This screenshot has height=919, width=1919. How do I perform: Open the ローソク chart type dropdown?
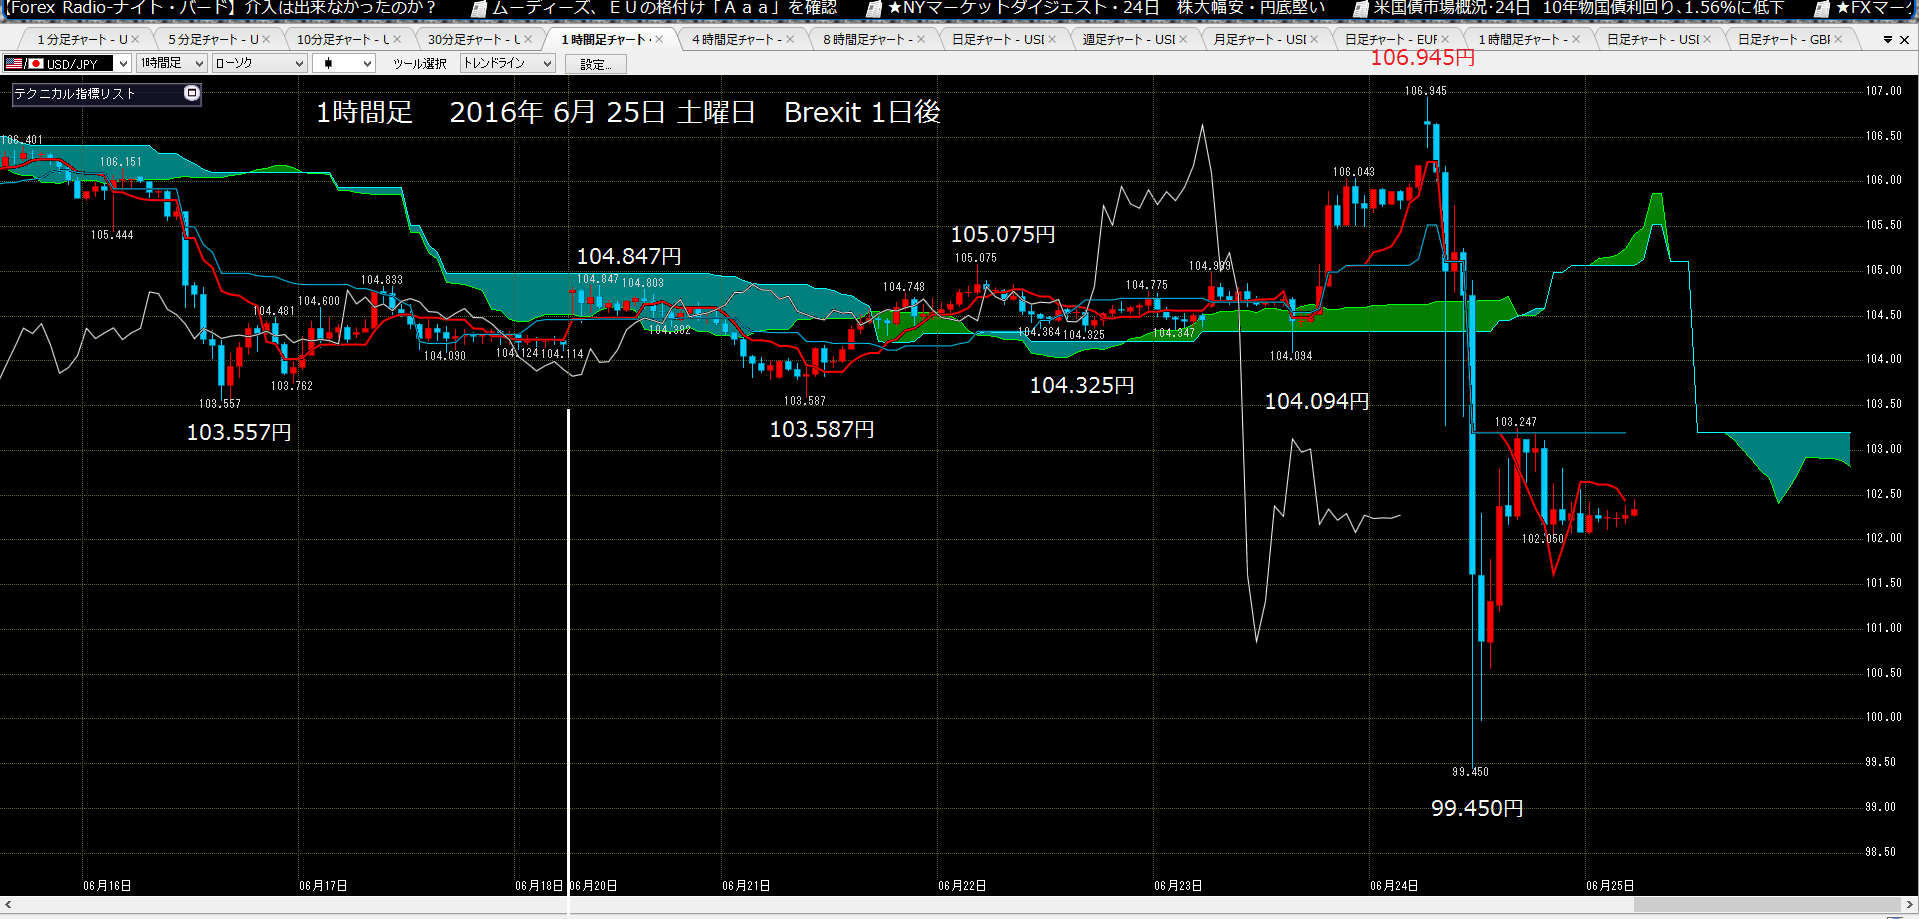[x=299, y=63]
